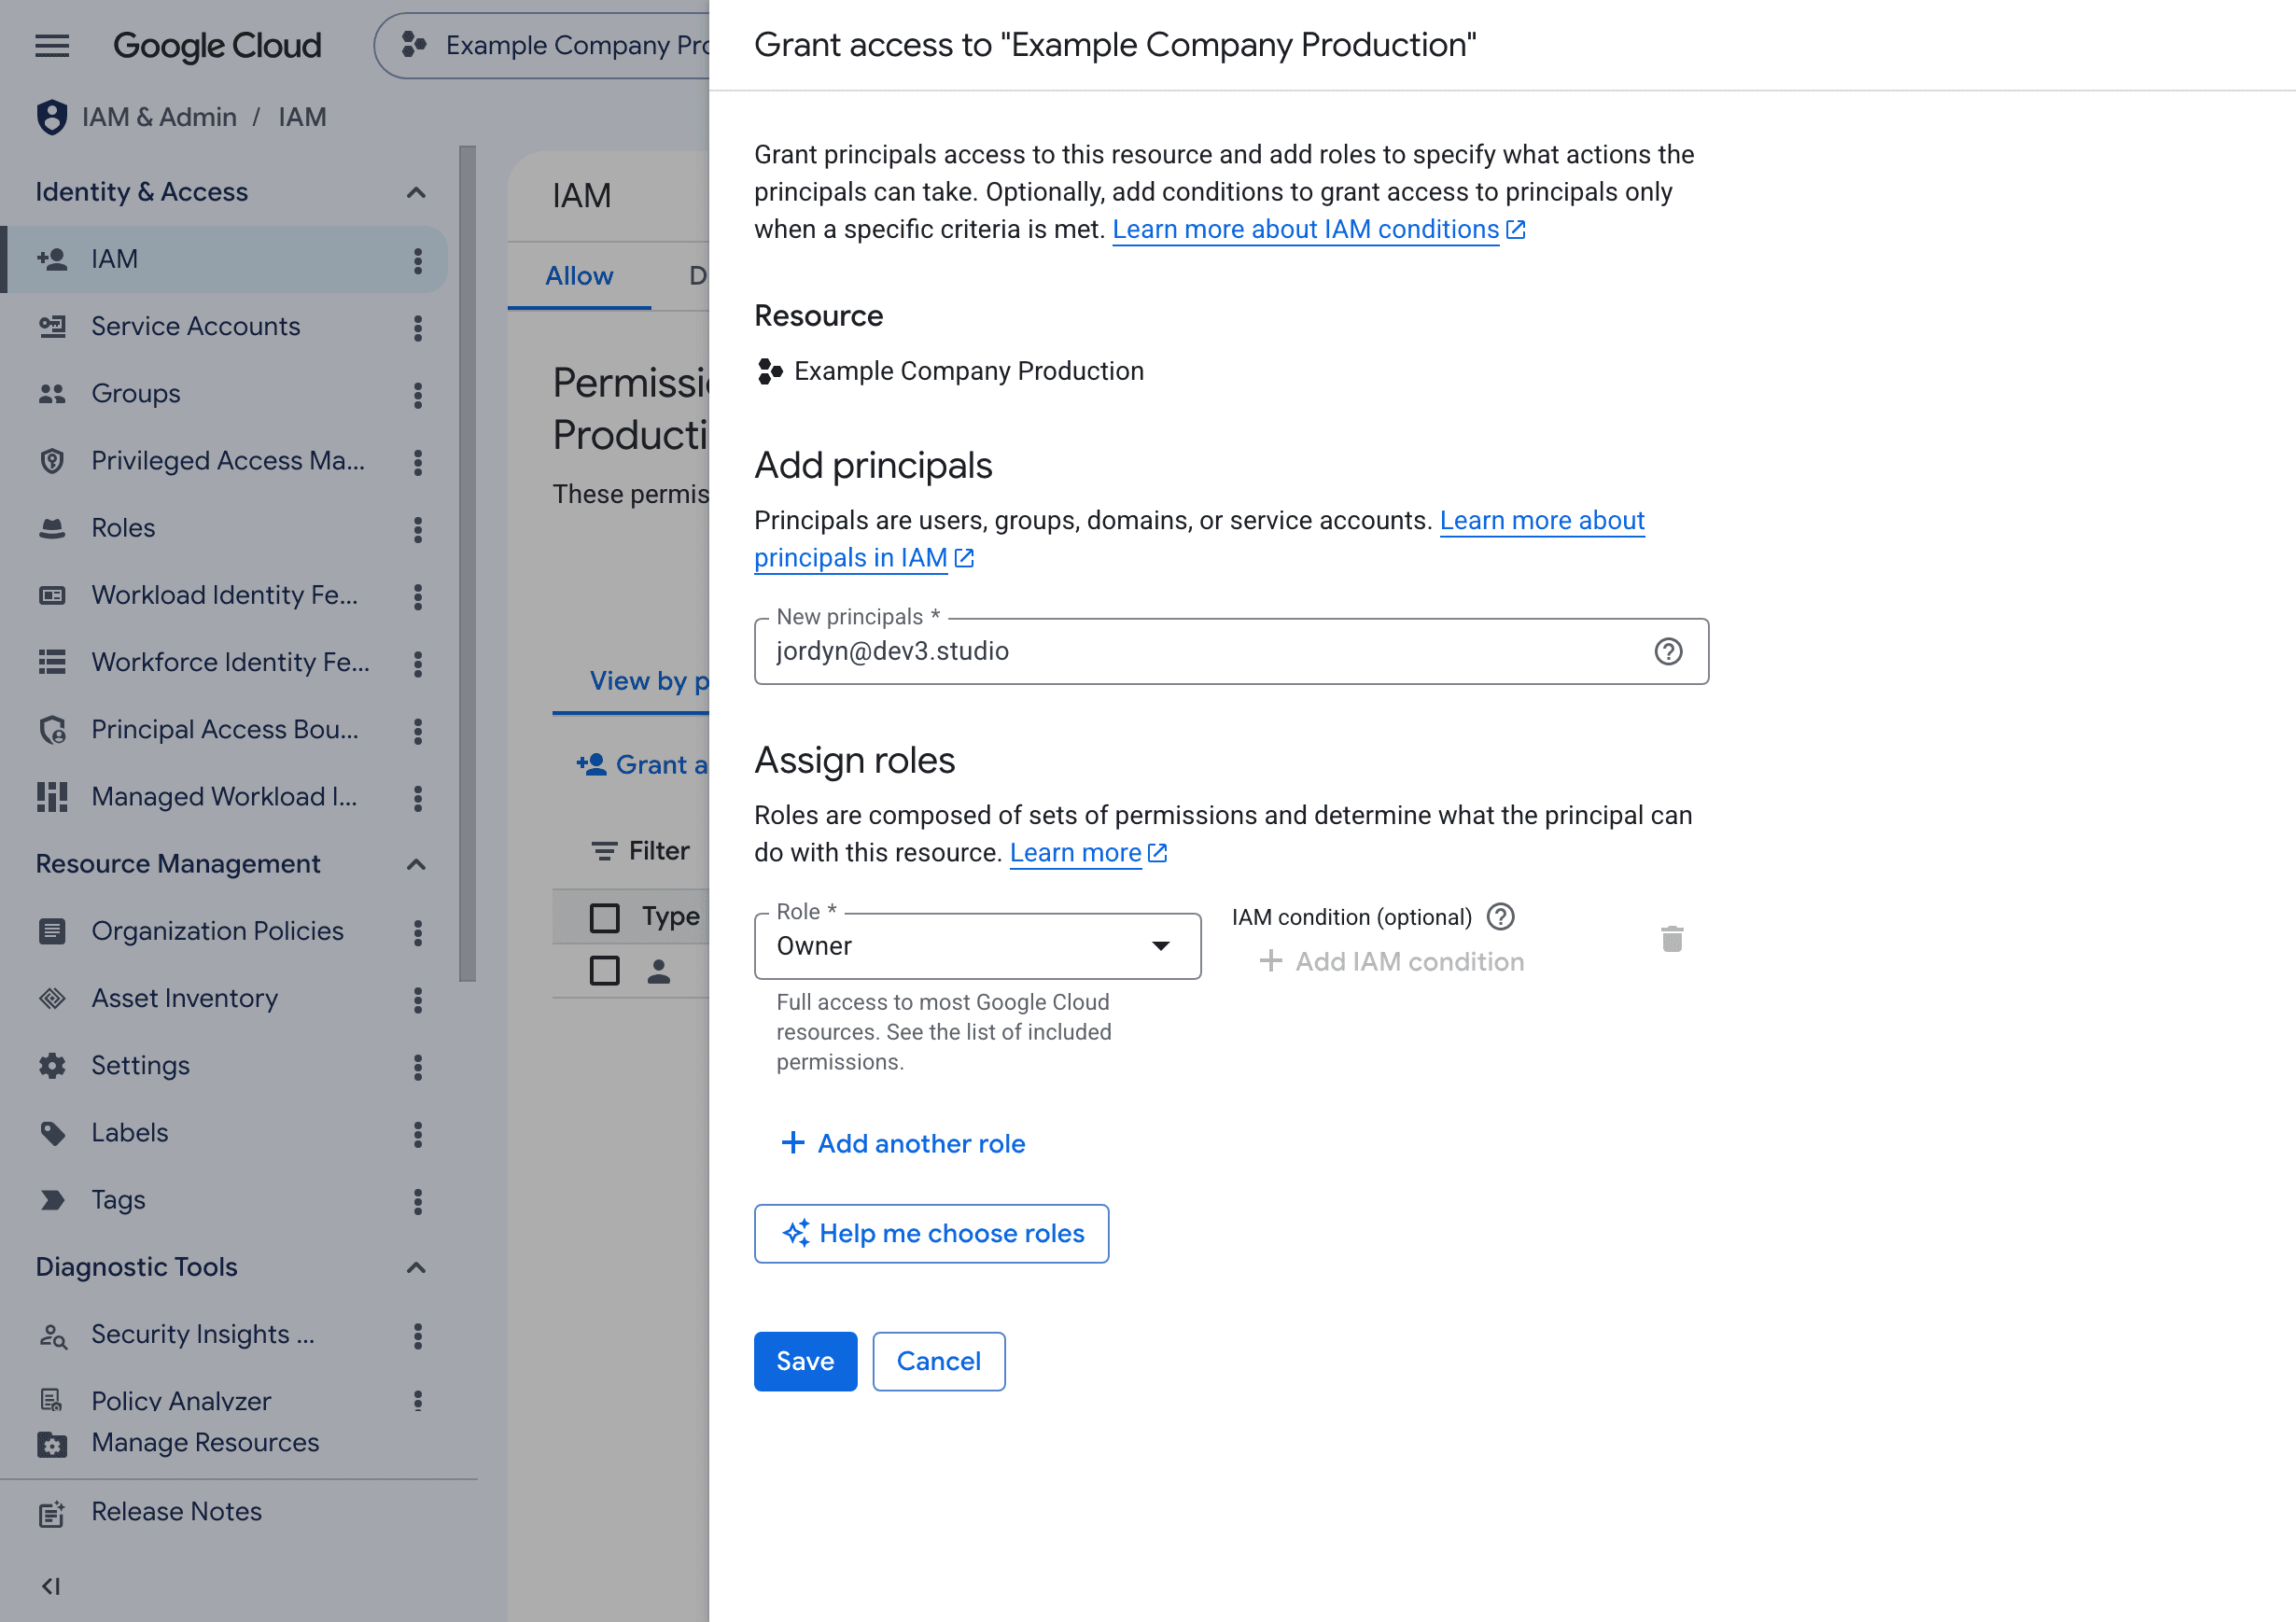The width and height of the screenshot is (2296, 1622).
Task: Click the sidebar vertical scrollbar
Action: click(467, 563)
